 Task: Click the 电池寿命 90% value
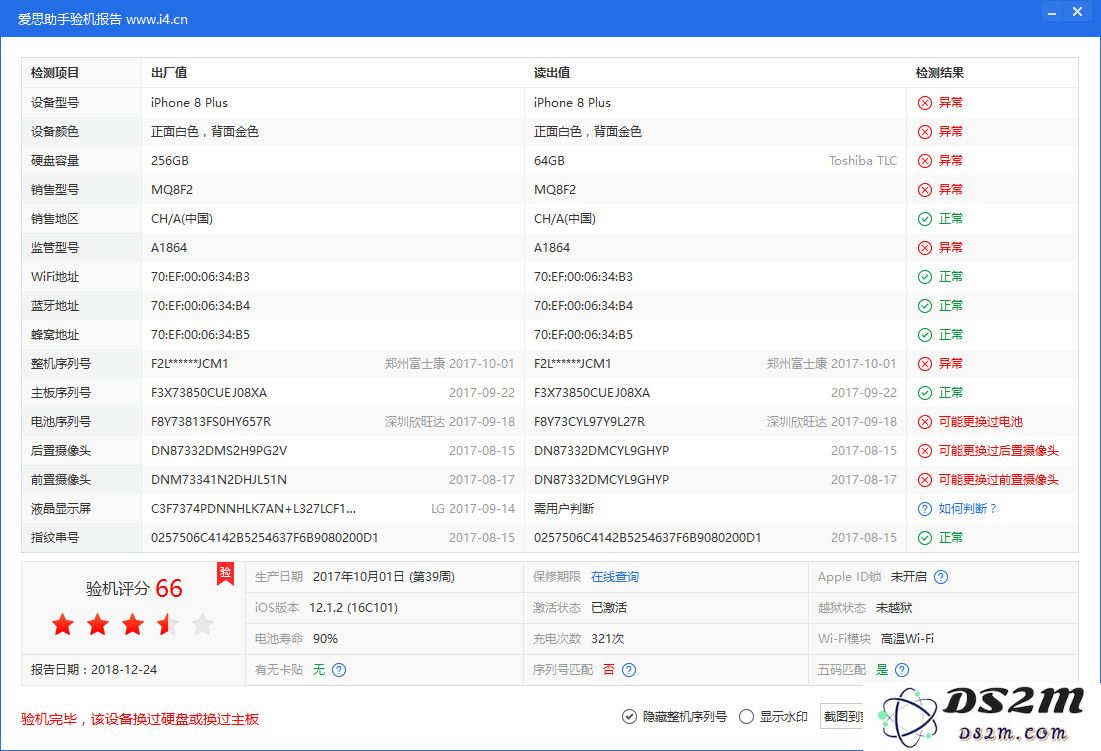pos(325,639)
